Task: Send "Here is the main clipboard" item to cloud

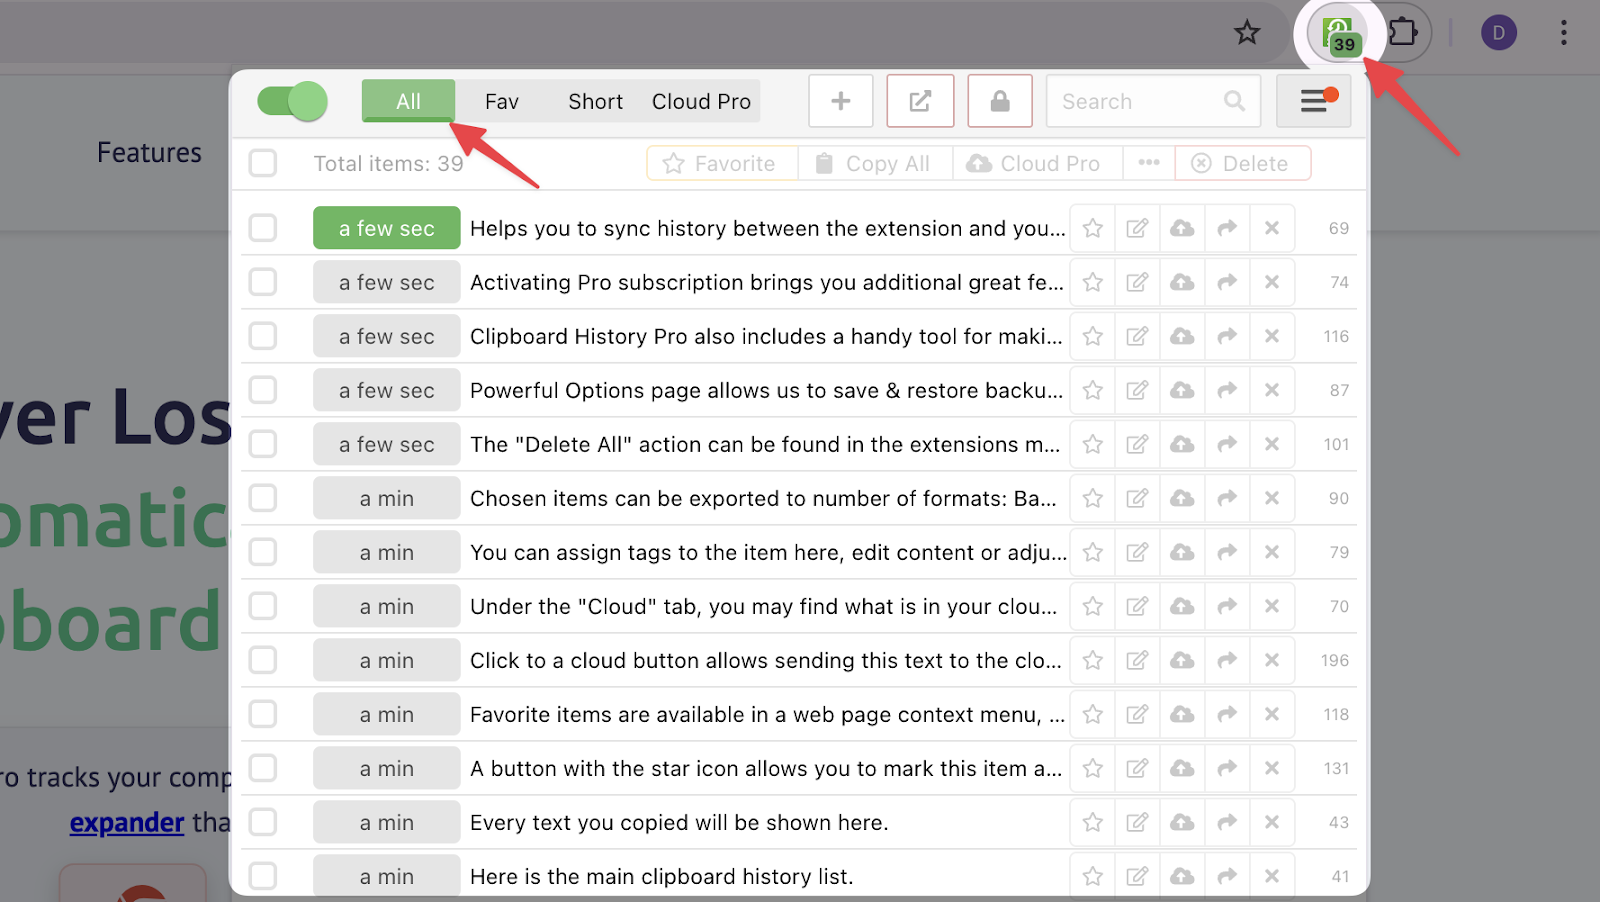Action: pyautogui.click(x=1182, y=876)
